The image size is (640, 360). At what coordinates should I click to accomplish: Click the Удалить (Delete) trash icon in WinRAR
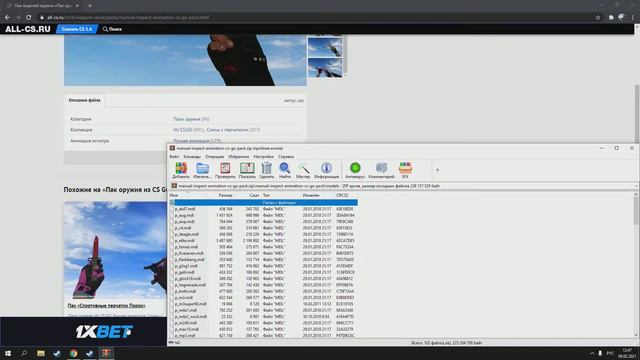coord(267,168)
